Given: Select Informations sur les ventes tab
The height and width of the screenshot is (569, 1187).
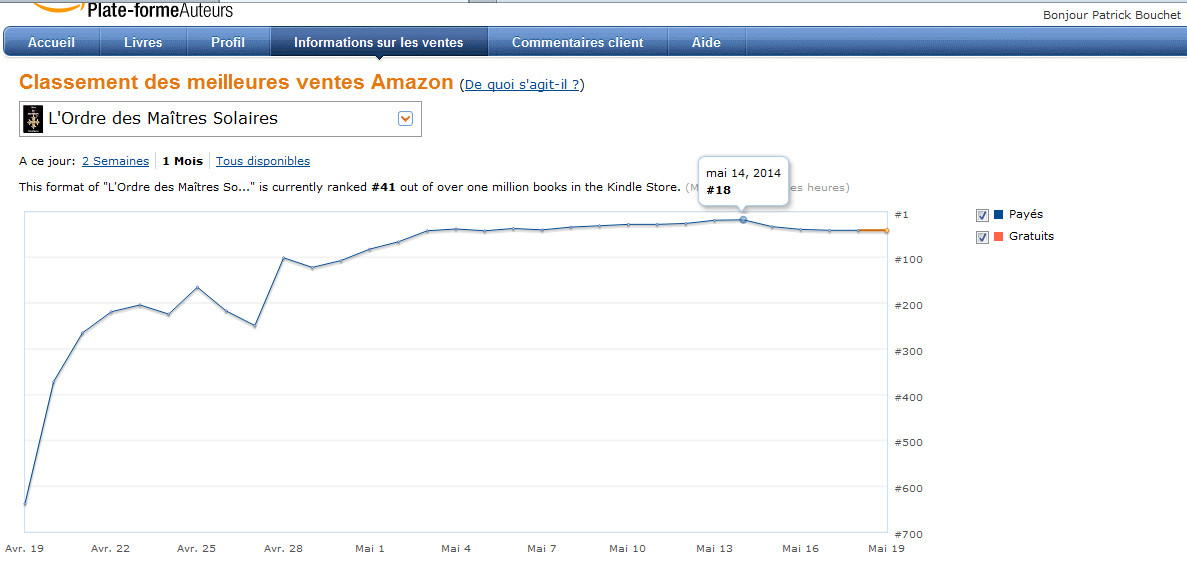Looking at the screenshot, I should [379, 42].
